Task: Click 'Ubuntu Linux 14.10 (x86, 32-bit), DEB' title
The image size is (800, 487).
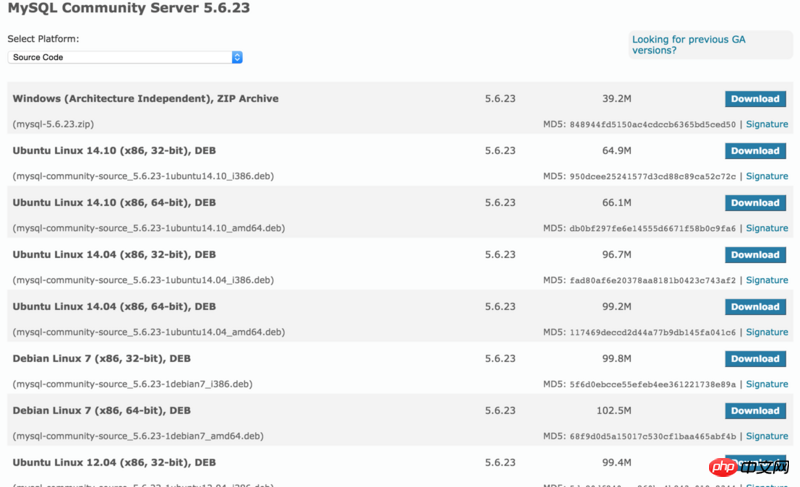Action: pos(114,150)
